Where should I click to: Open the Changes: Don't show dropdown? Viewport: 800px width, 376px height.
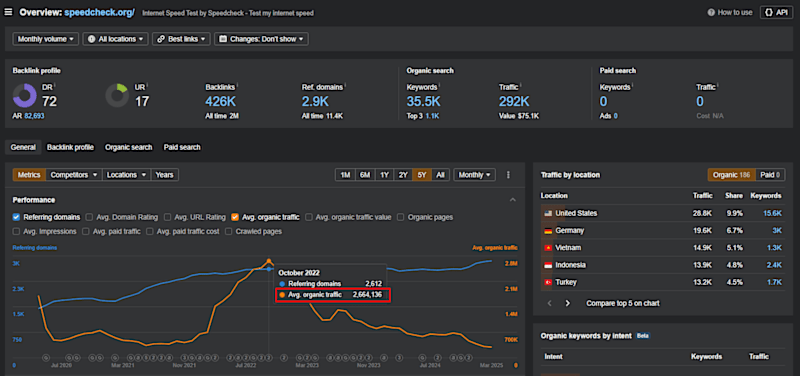coord(261,39)
